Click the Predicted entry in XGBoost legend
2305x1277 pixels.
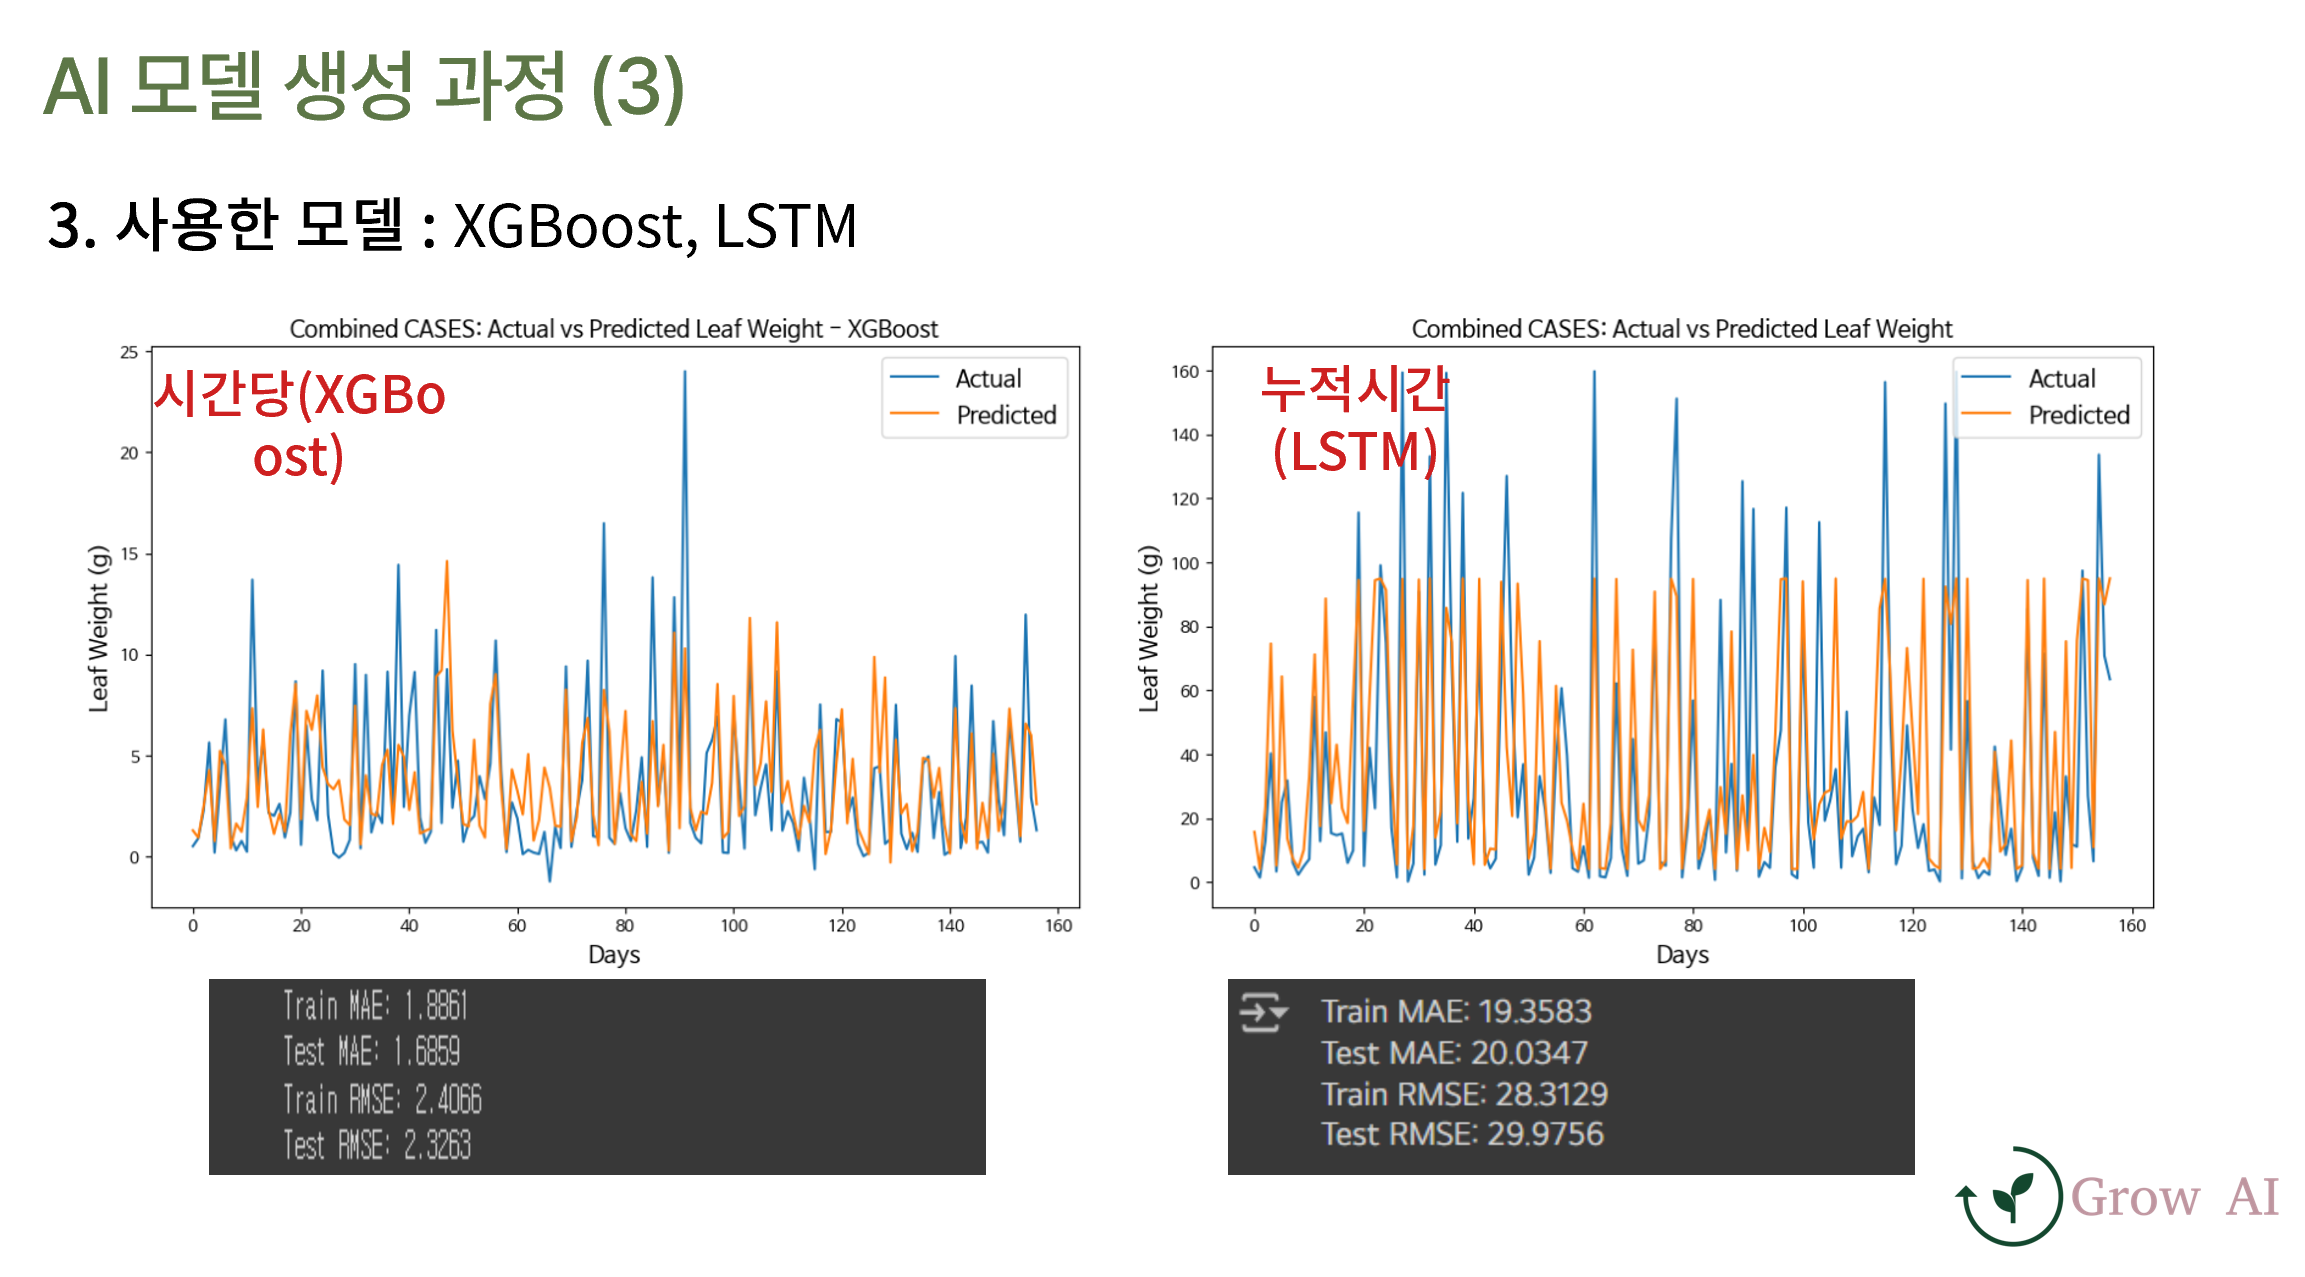tap(1005, 415)
